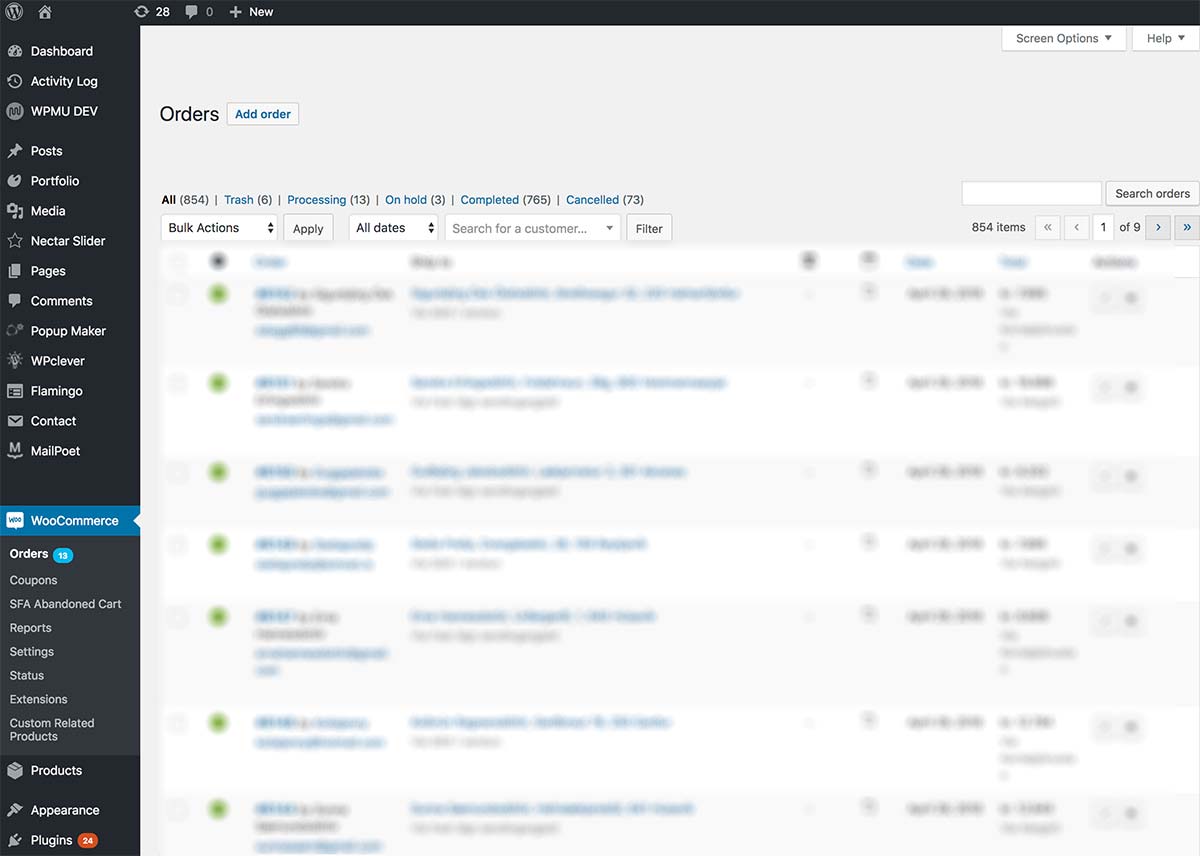
Task: Go to previous page of orders
Action: click(x=1077, y=228)
